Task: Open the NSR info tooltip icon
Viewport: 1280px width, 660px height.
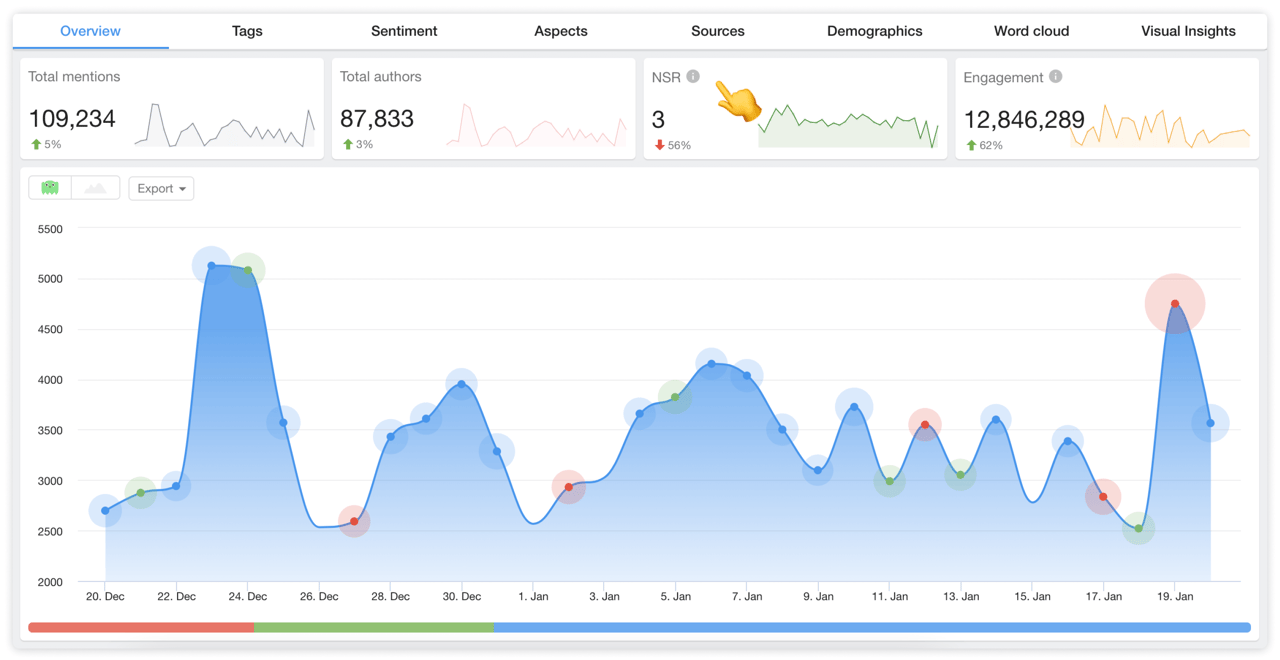Action: tap(694, 75)
